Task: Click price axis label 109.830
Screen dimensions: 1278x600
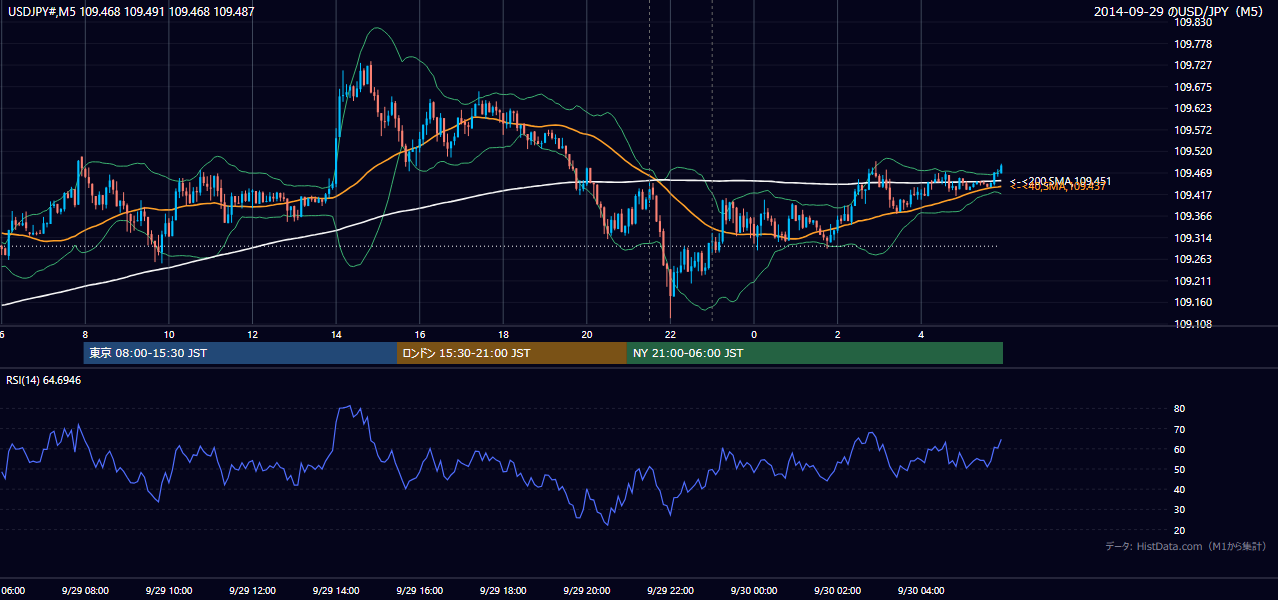Action: pyautogui.click(x=1194, y=22)
